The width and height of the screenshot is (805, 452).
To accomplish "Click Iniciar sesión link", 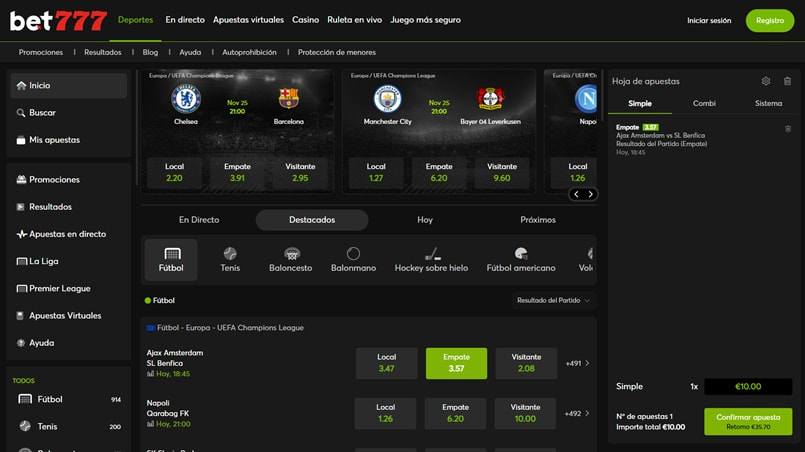I will tap(709, 21).
